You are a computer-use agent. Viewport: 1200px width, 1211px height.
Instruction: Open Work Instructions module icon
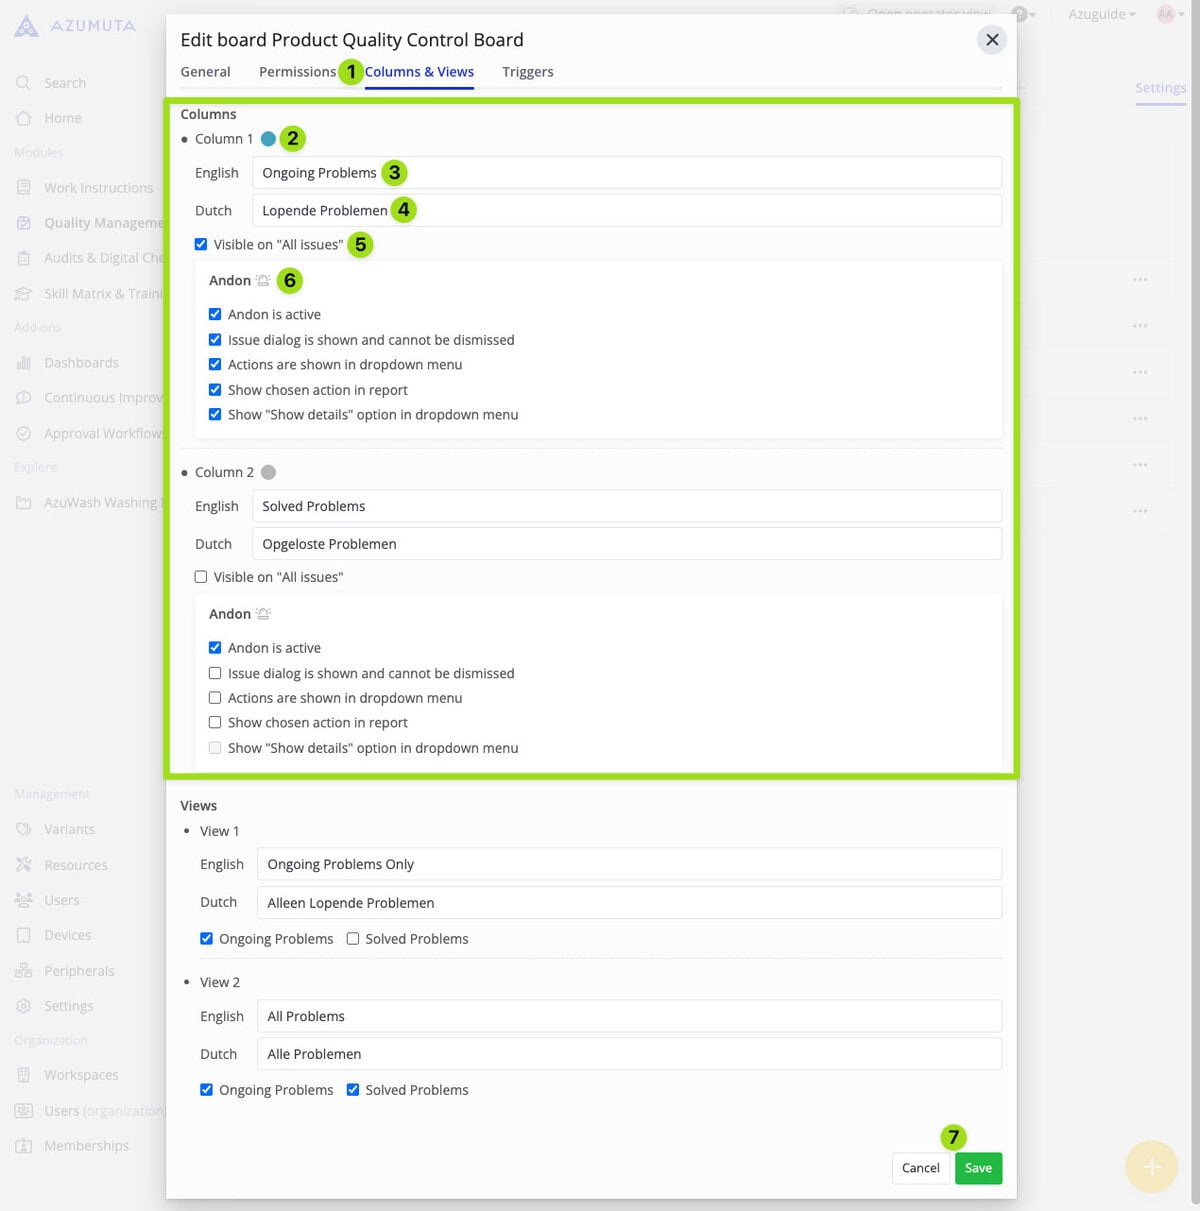point(24,188)
